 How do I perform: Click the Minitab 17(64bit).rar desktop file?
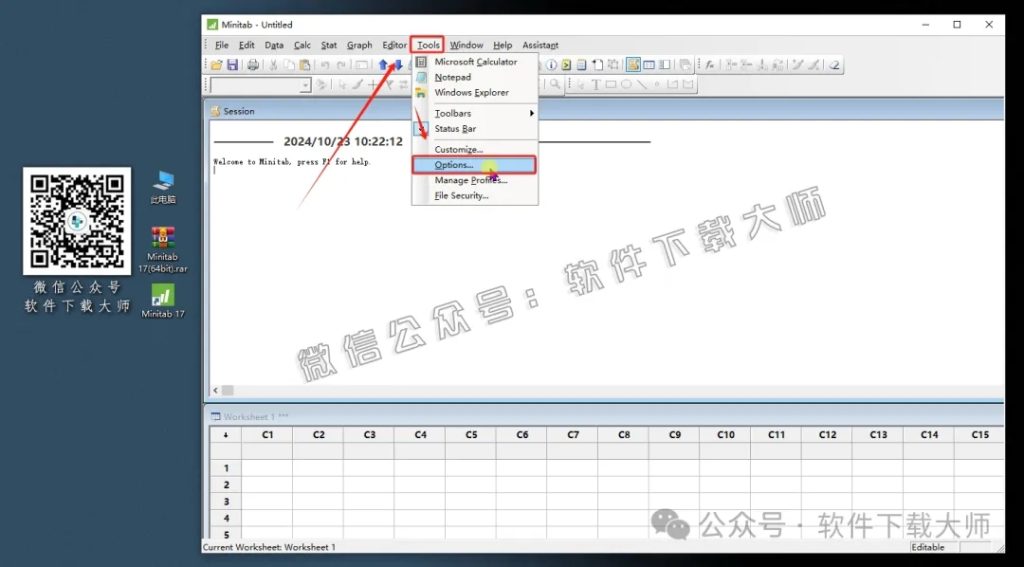point(163,250)
